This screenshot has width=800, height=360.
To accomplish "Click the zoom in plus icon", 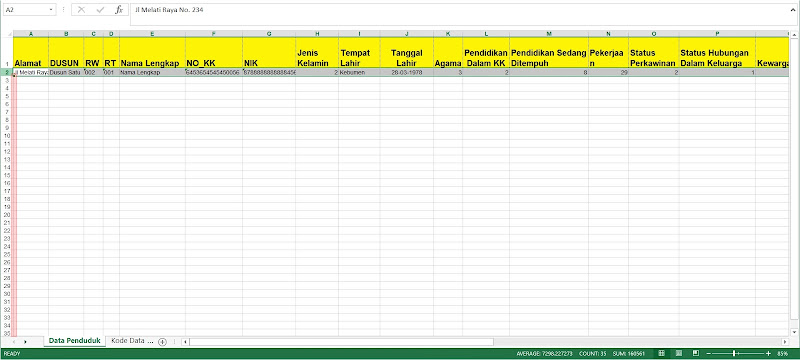I will pyautogui.click(x=768, y=353).
